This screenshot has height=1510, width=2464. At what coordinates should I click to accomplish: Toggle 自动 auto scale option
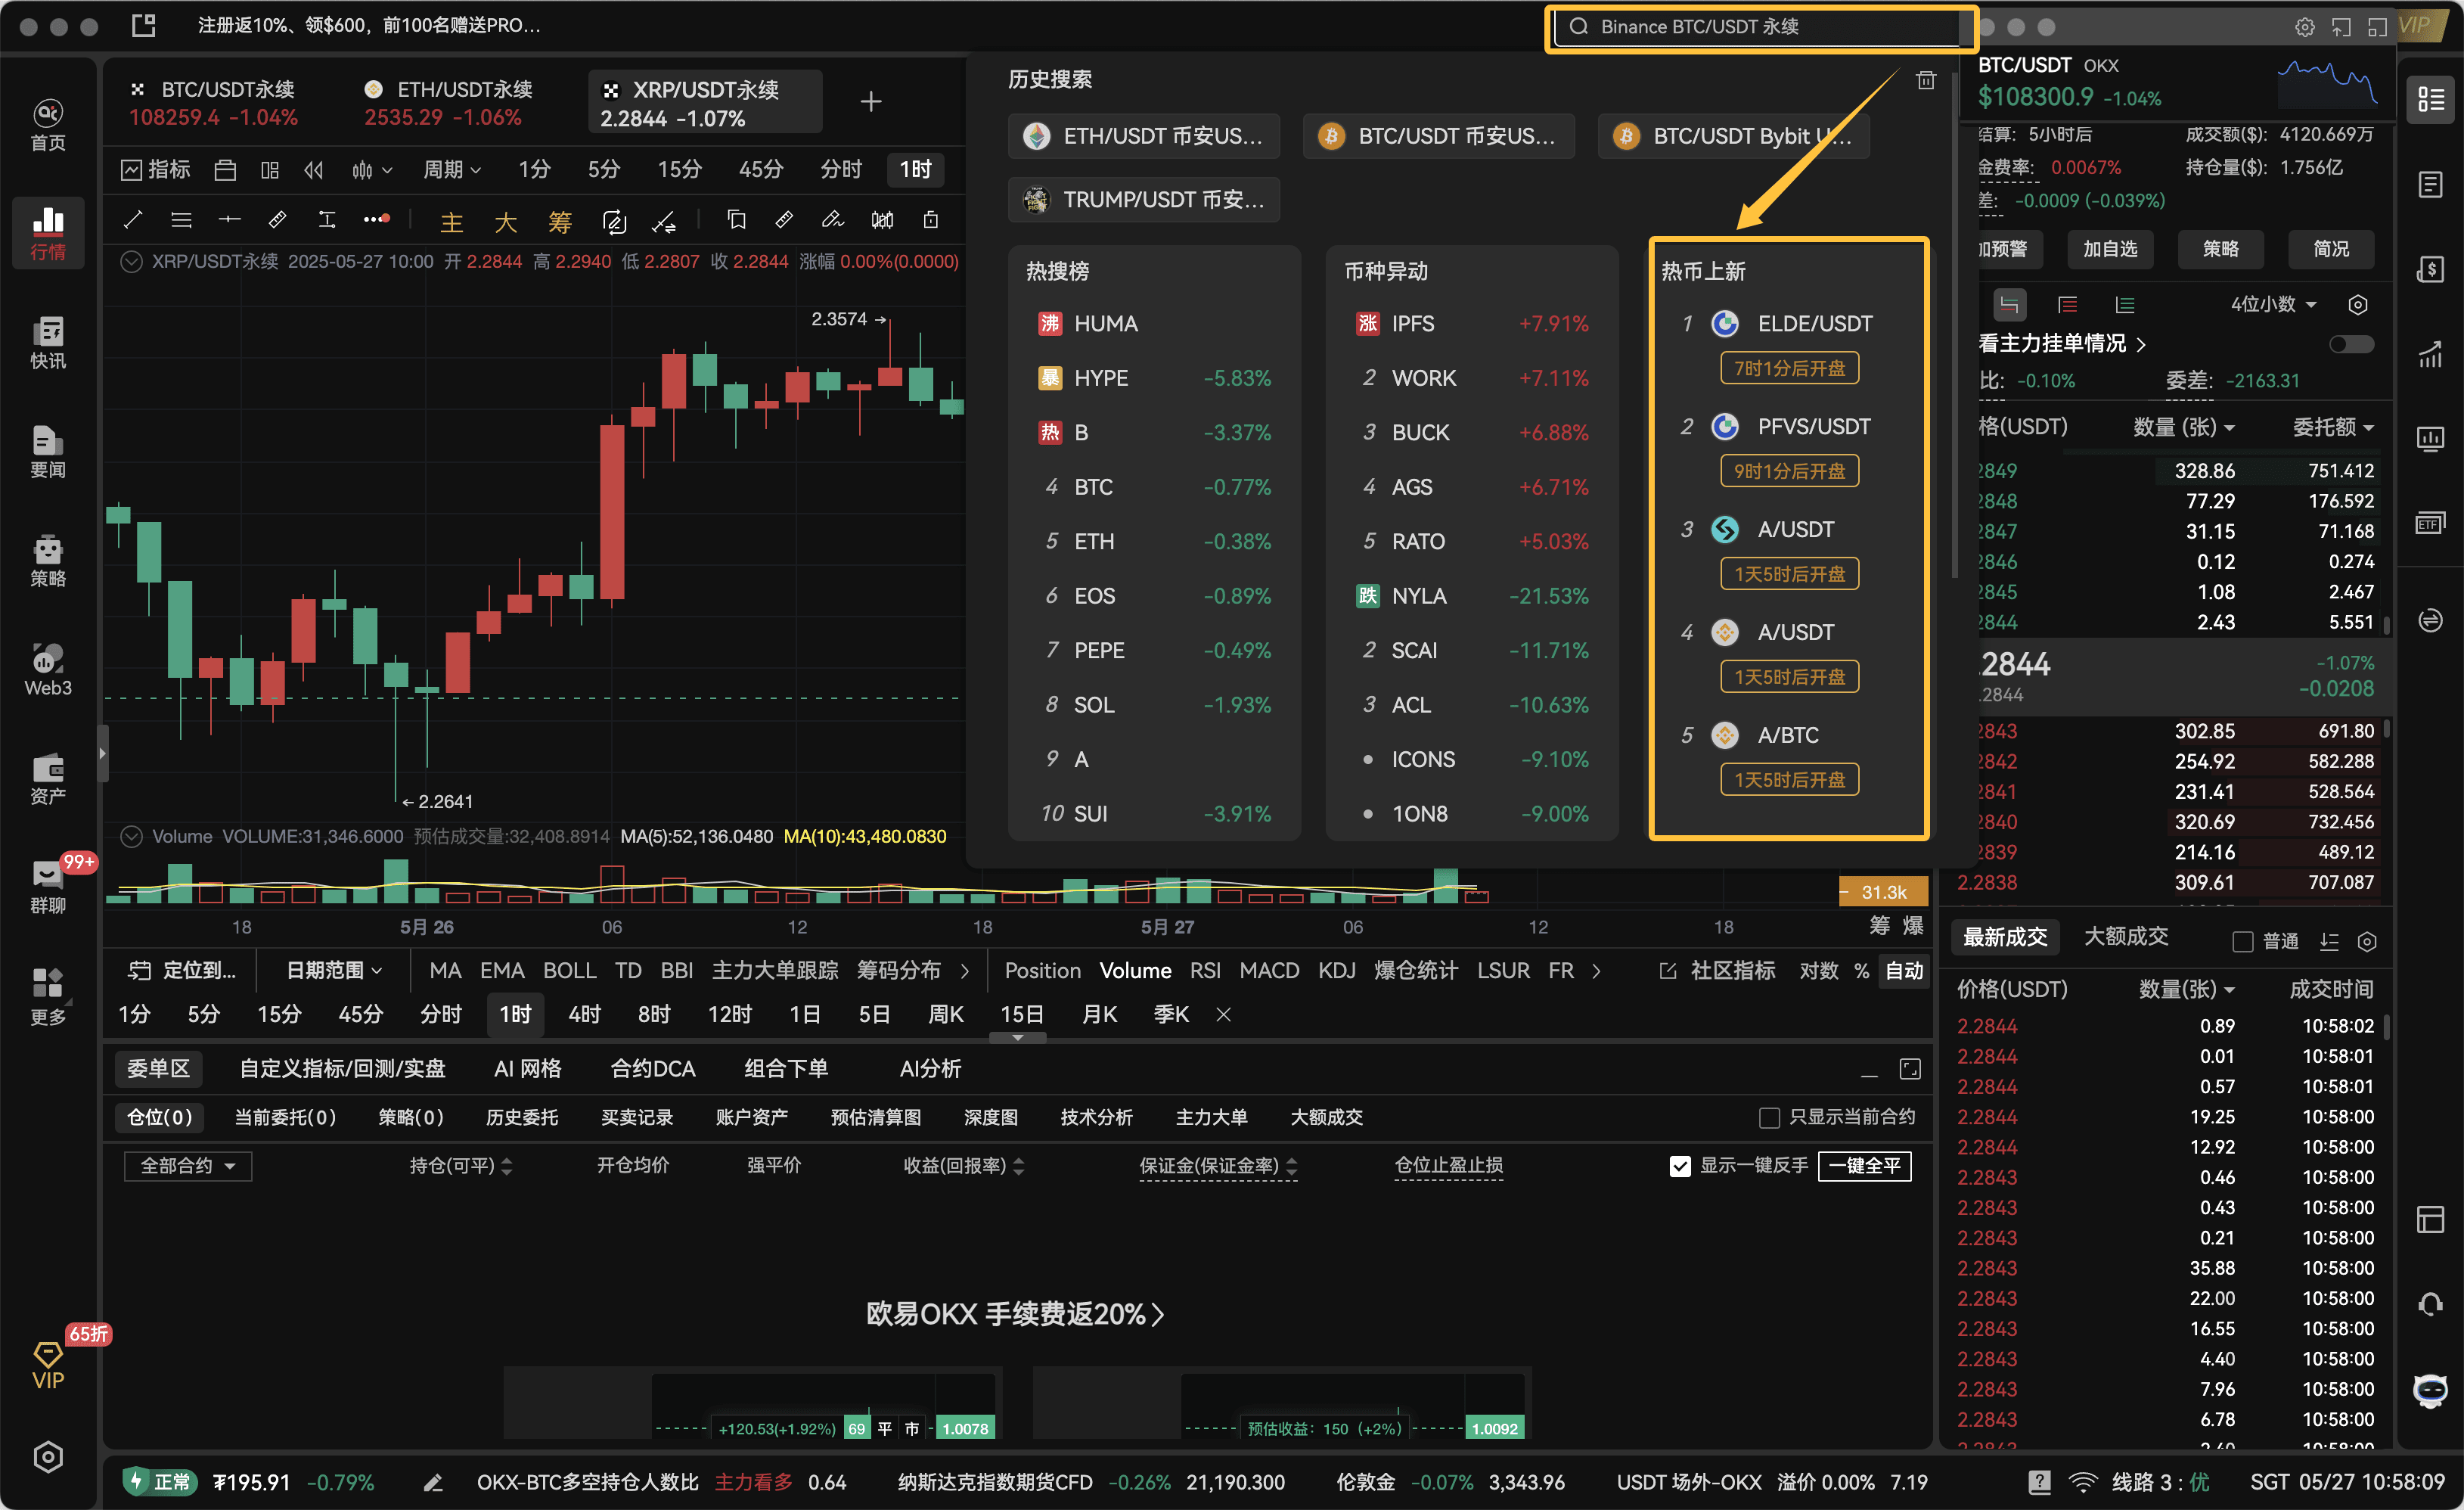[1904, 970]
